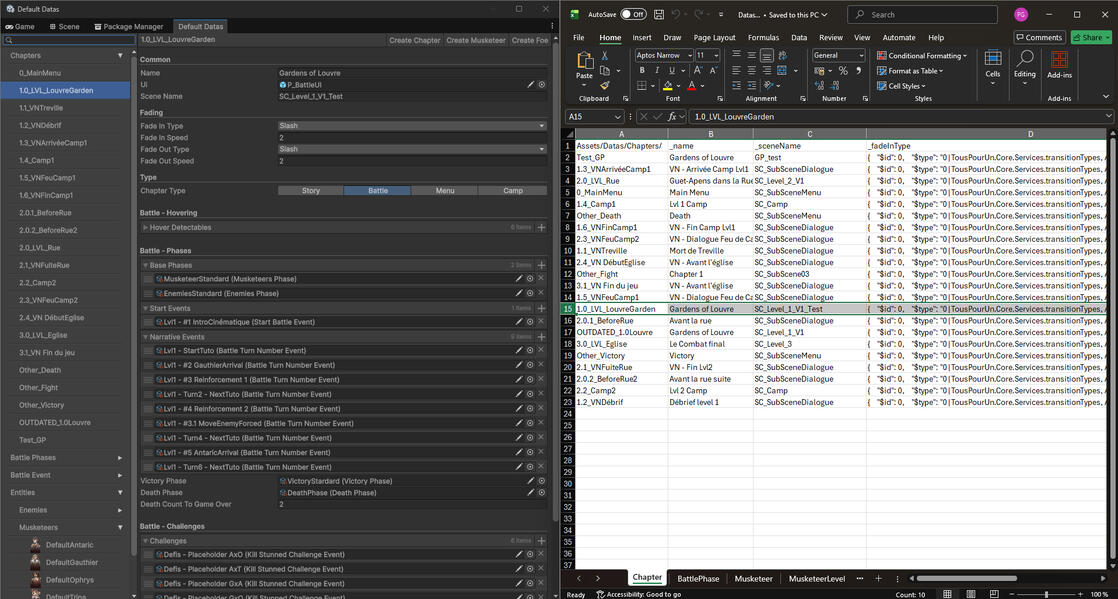Toggle bold formatting in the Font group
Viewport: 1118px width, 599px height.
(x=642, y=70)
